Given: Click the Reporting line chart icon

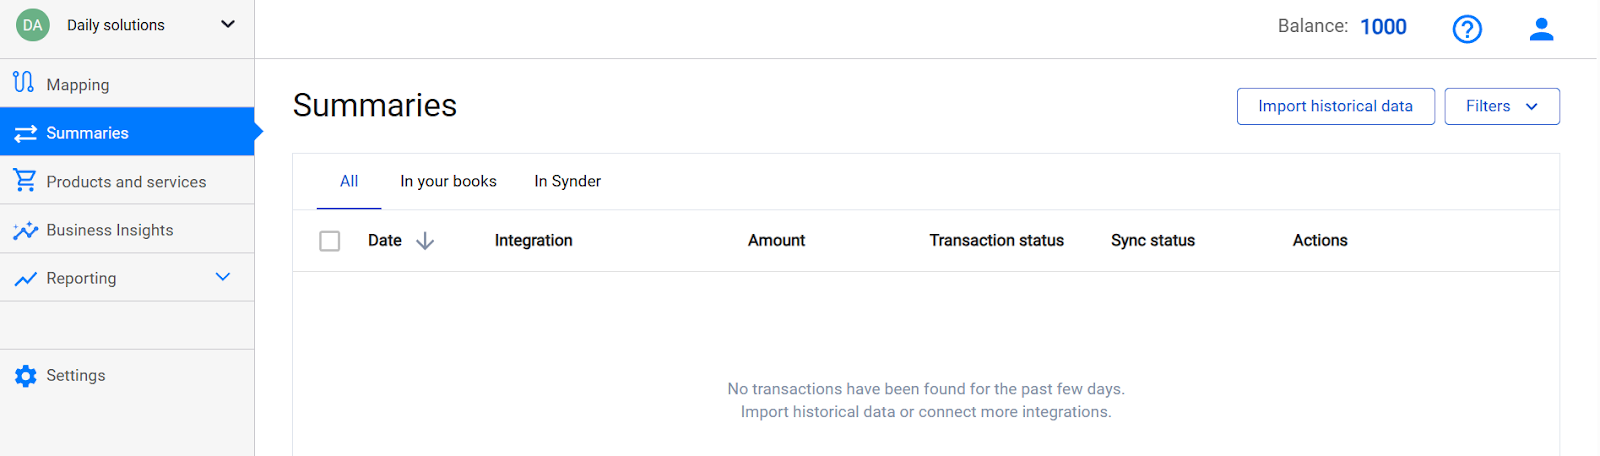Looking at the screenshot, I should click(x=25, y=279).
